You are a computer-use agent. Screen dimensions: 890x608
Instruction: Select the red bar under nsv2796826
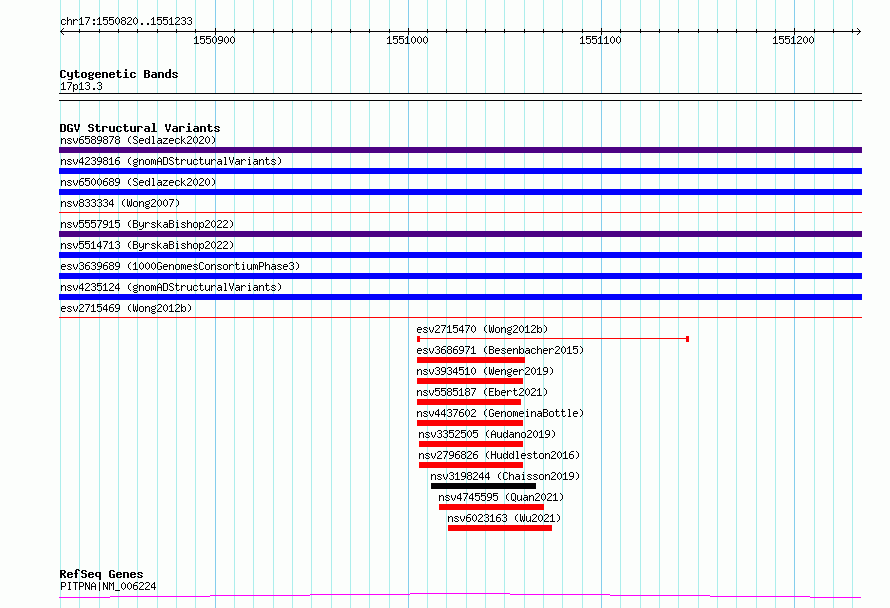click(471, 465)
